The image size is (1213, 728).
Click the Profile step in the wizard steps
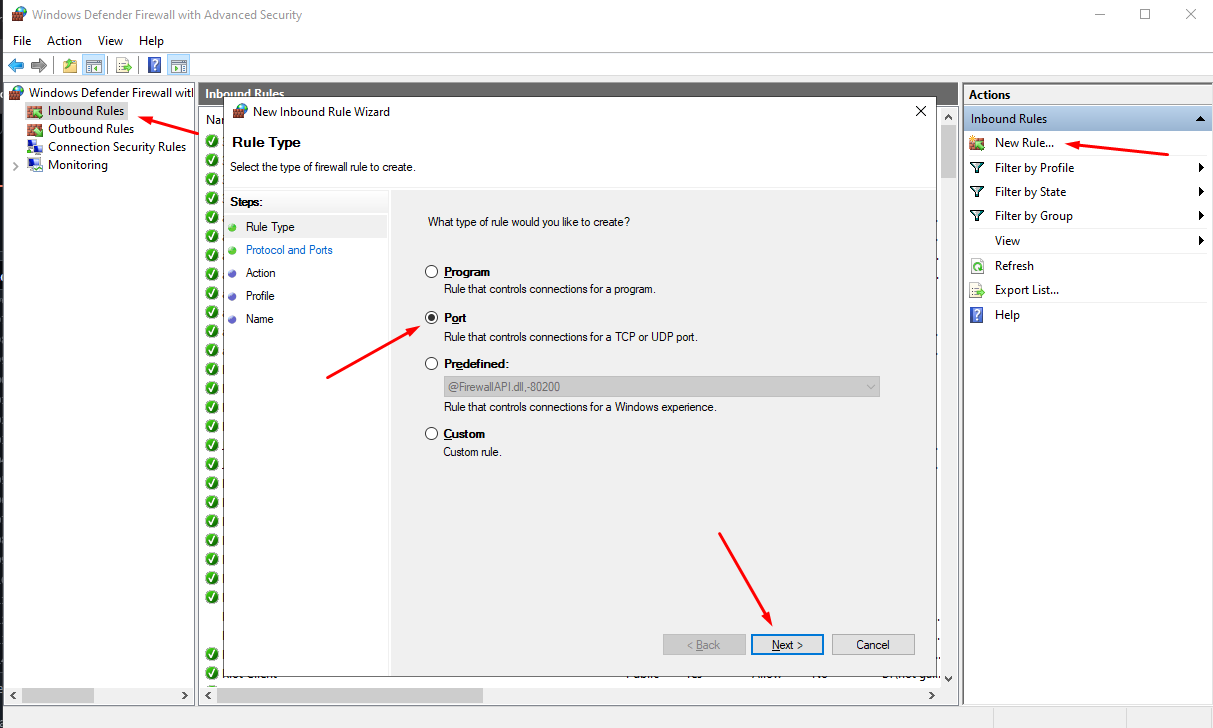click(x=260, y=296)
